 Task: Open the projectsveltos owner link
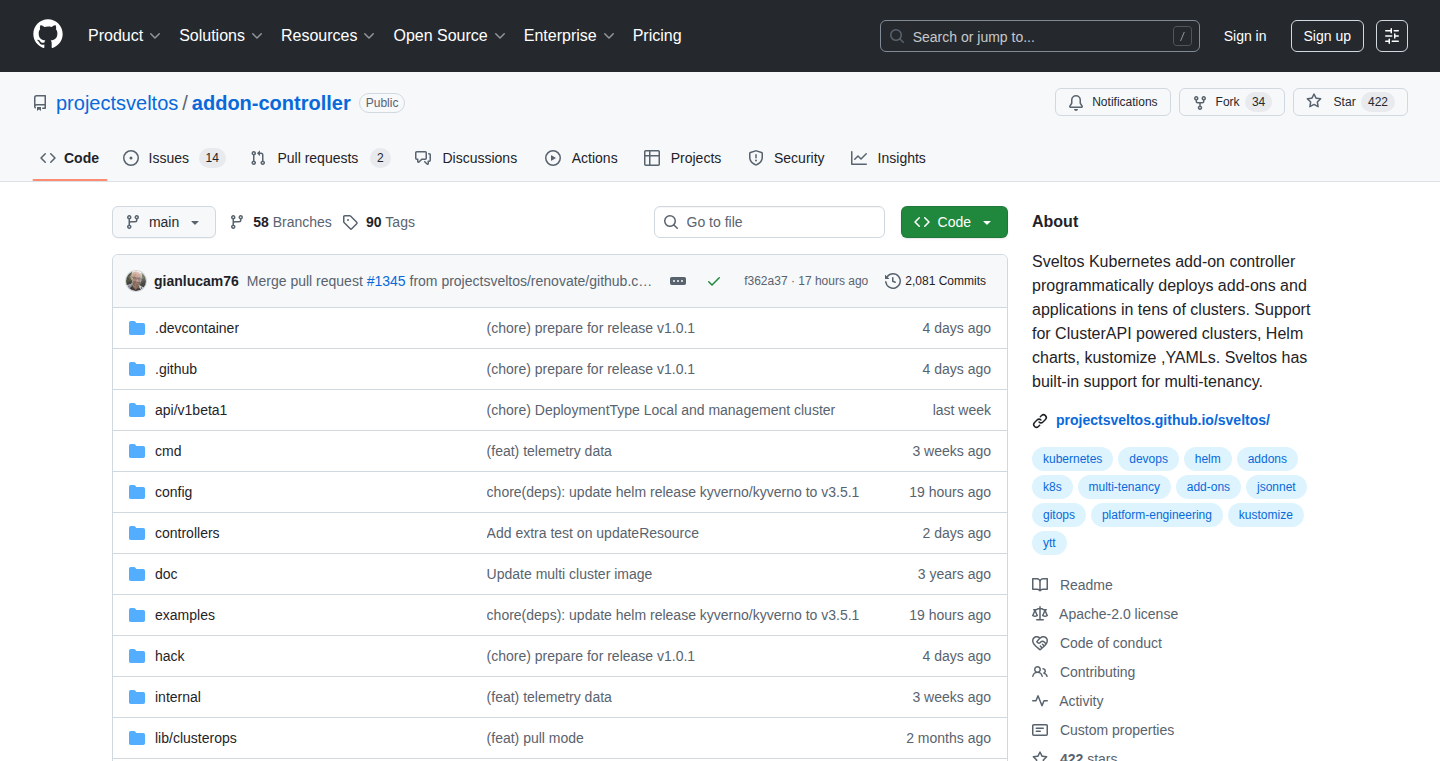coord(117,103)
